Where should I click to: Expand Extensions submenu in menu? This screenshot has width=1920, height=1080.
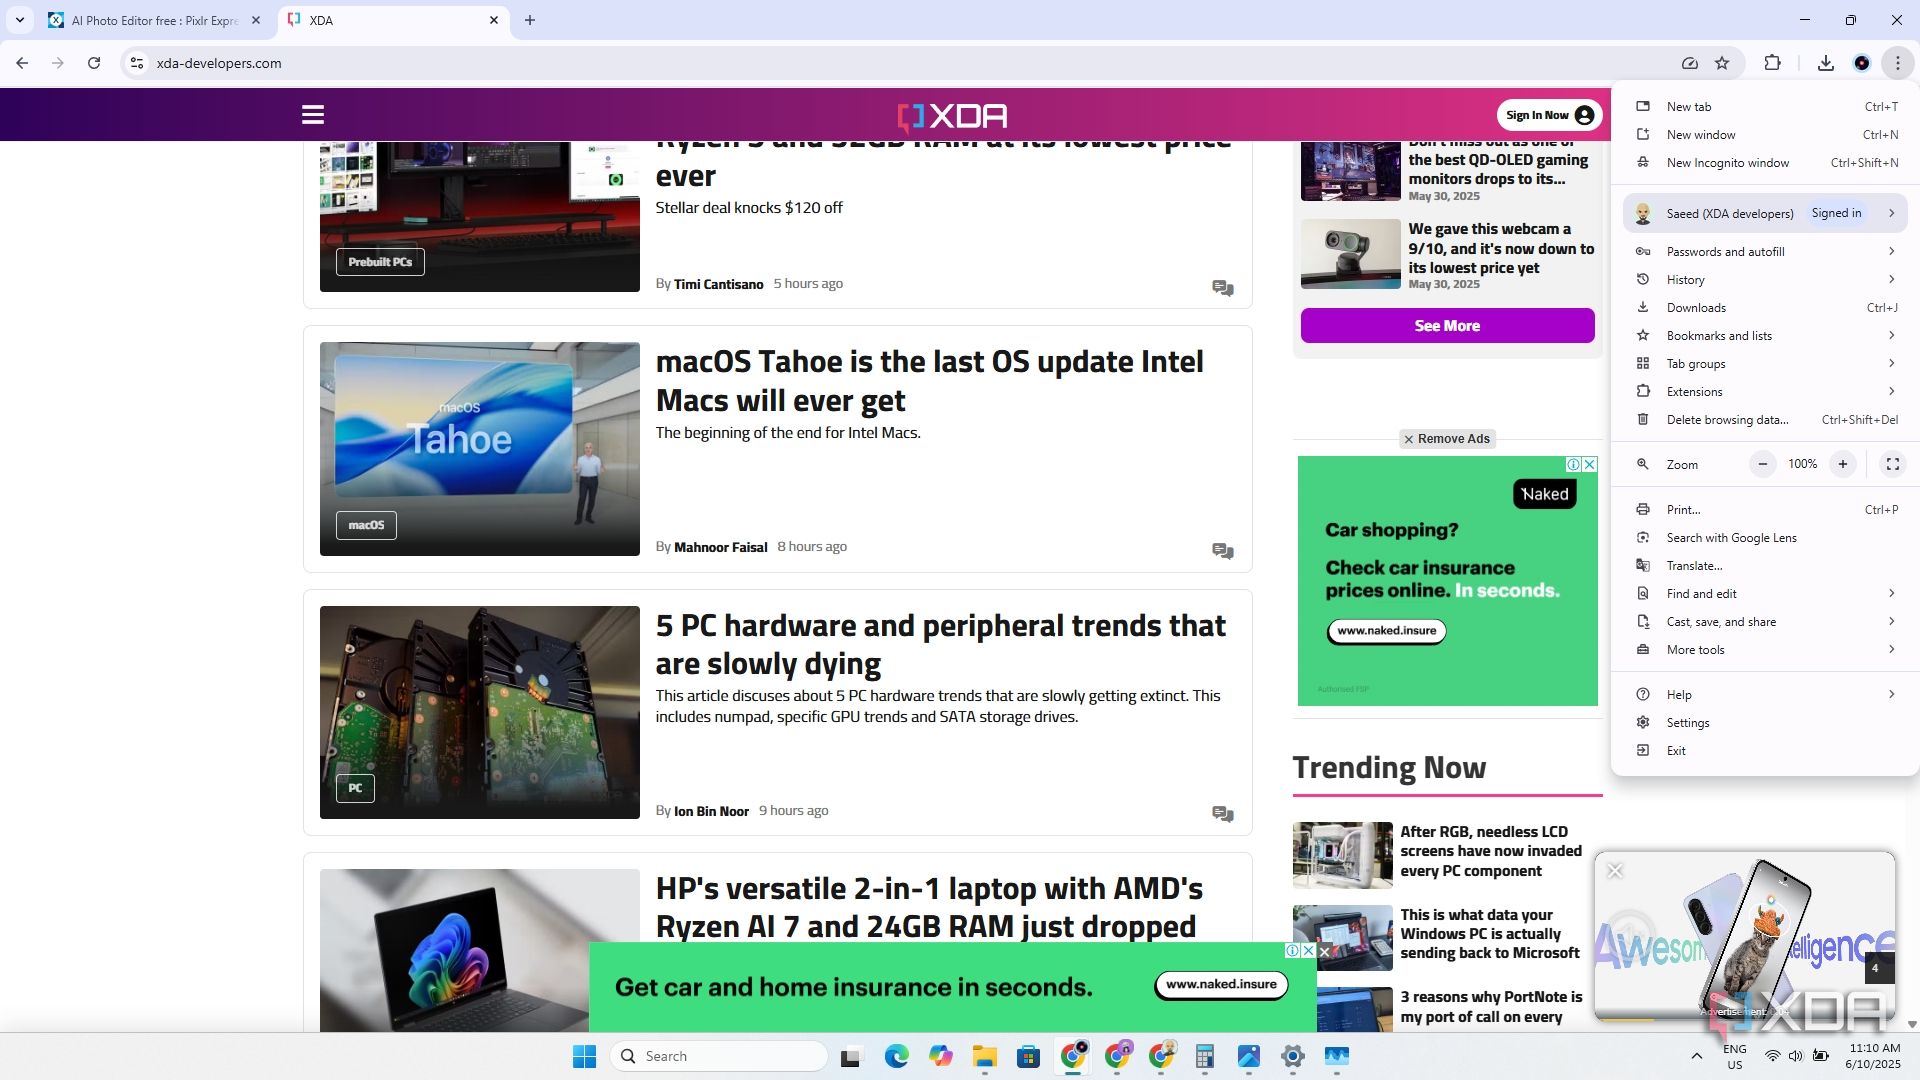pos(1765,392)
